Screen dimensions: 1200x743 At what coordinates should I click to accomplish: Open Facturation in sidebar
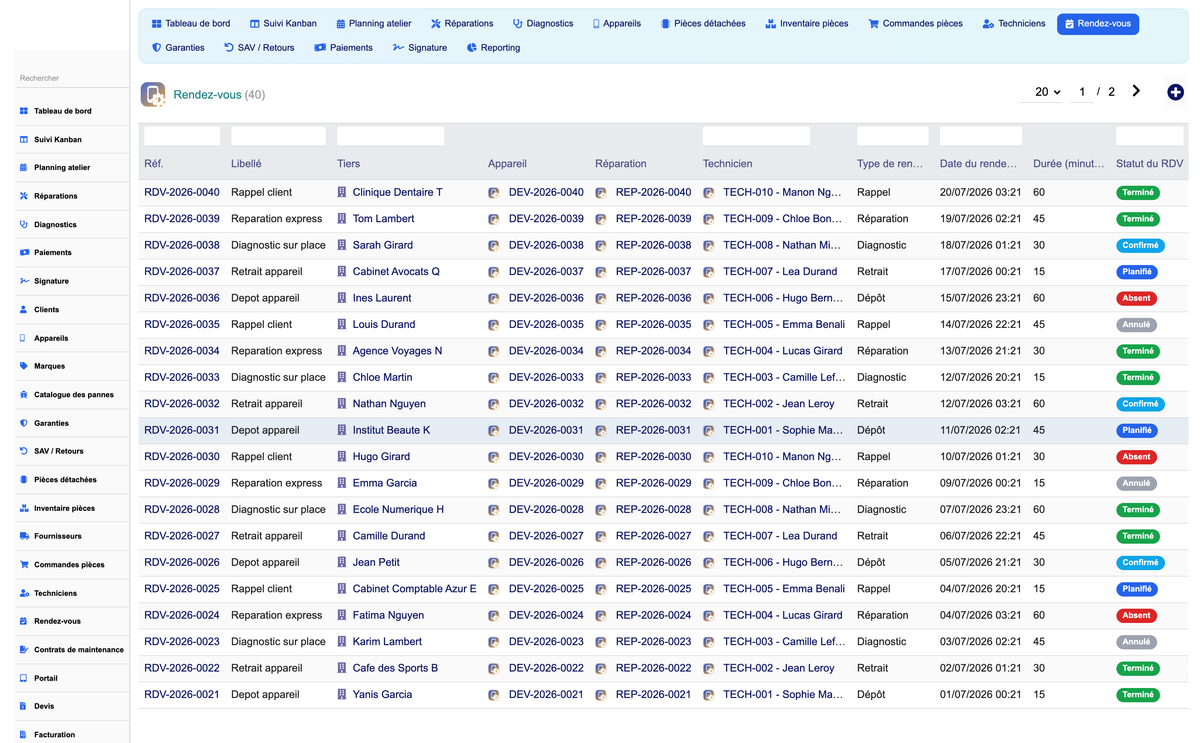54,735
